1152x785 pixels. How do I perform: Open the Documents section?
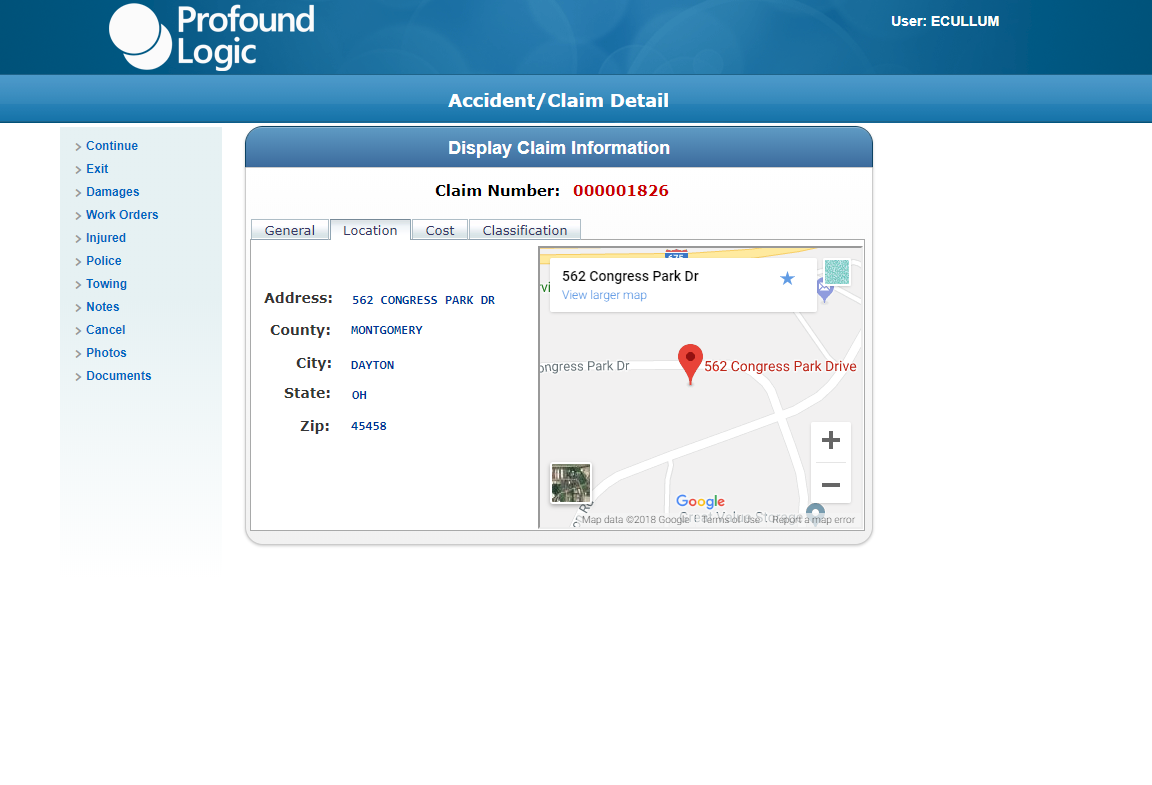(118, 376)
